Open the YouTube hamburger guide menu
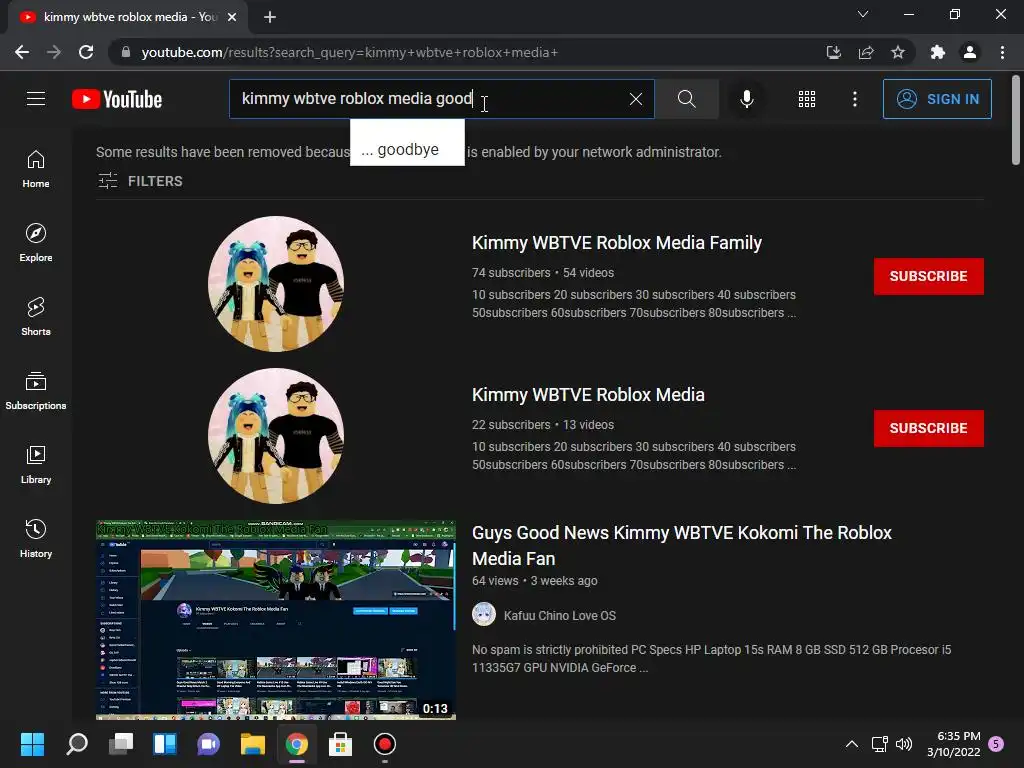1024x768 pixels. (x=36, y=99)
